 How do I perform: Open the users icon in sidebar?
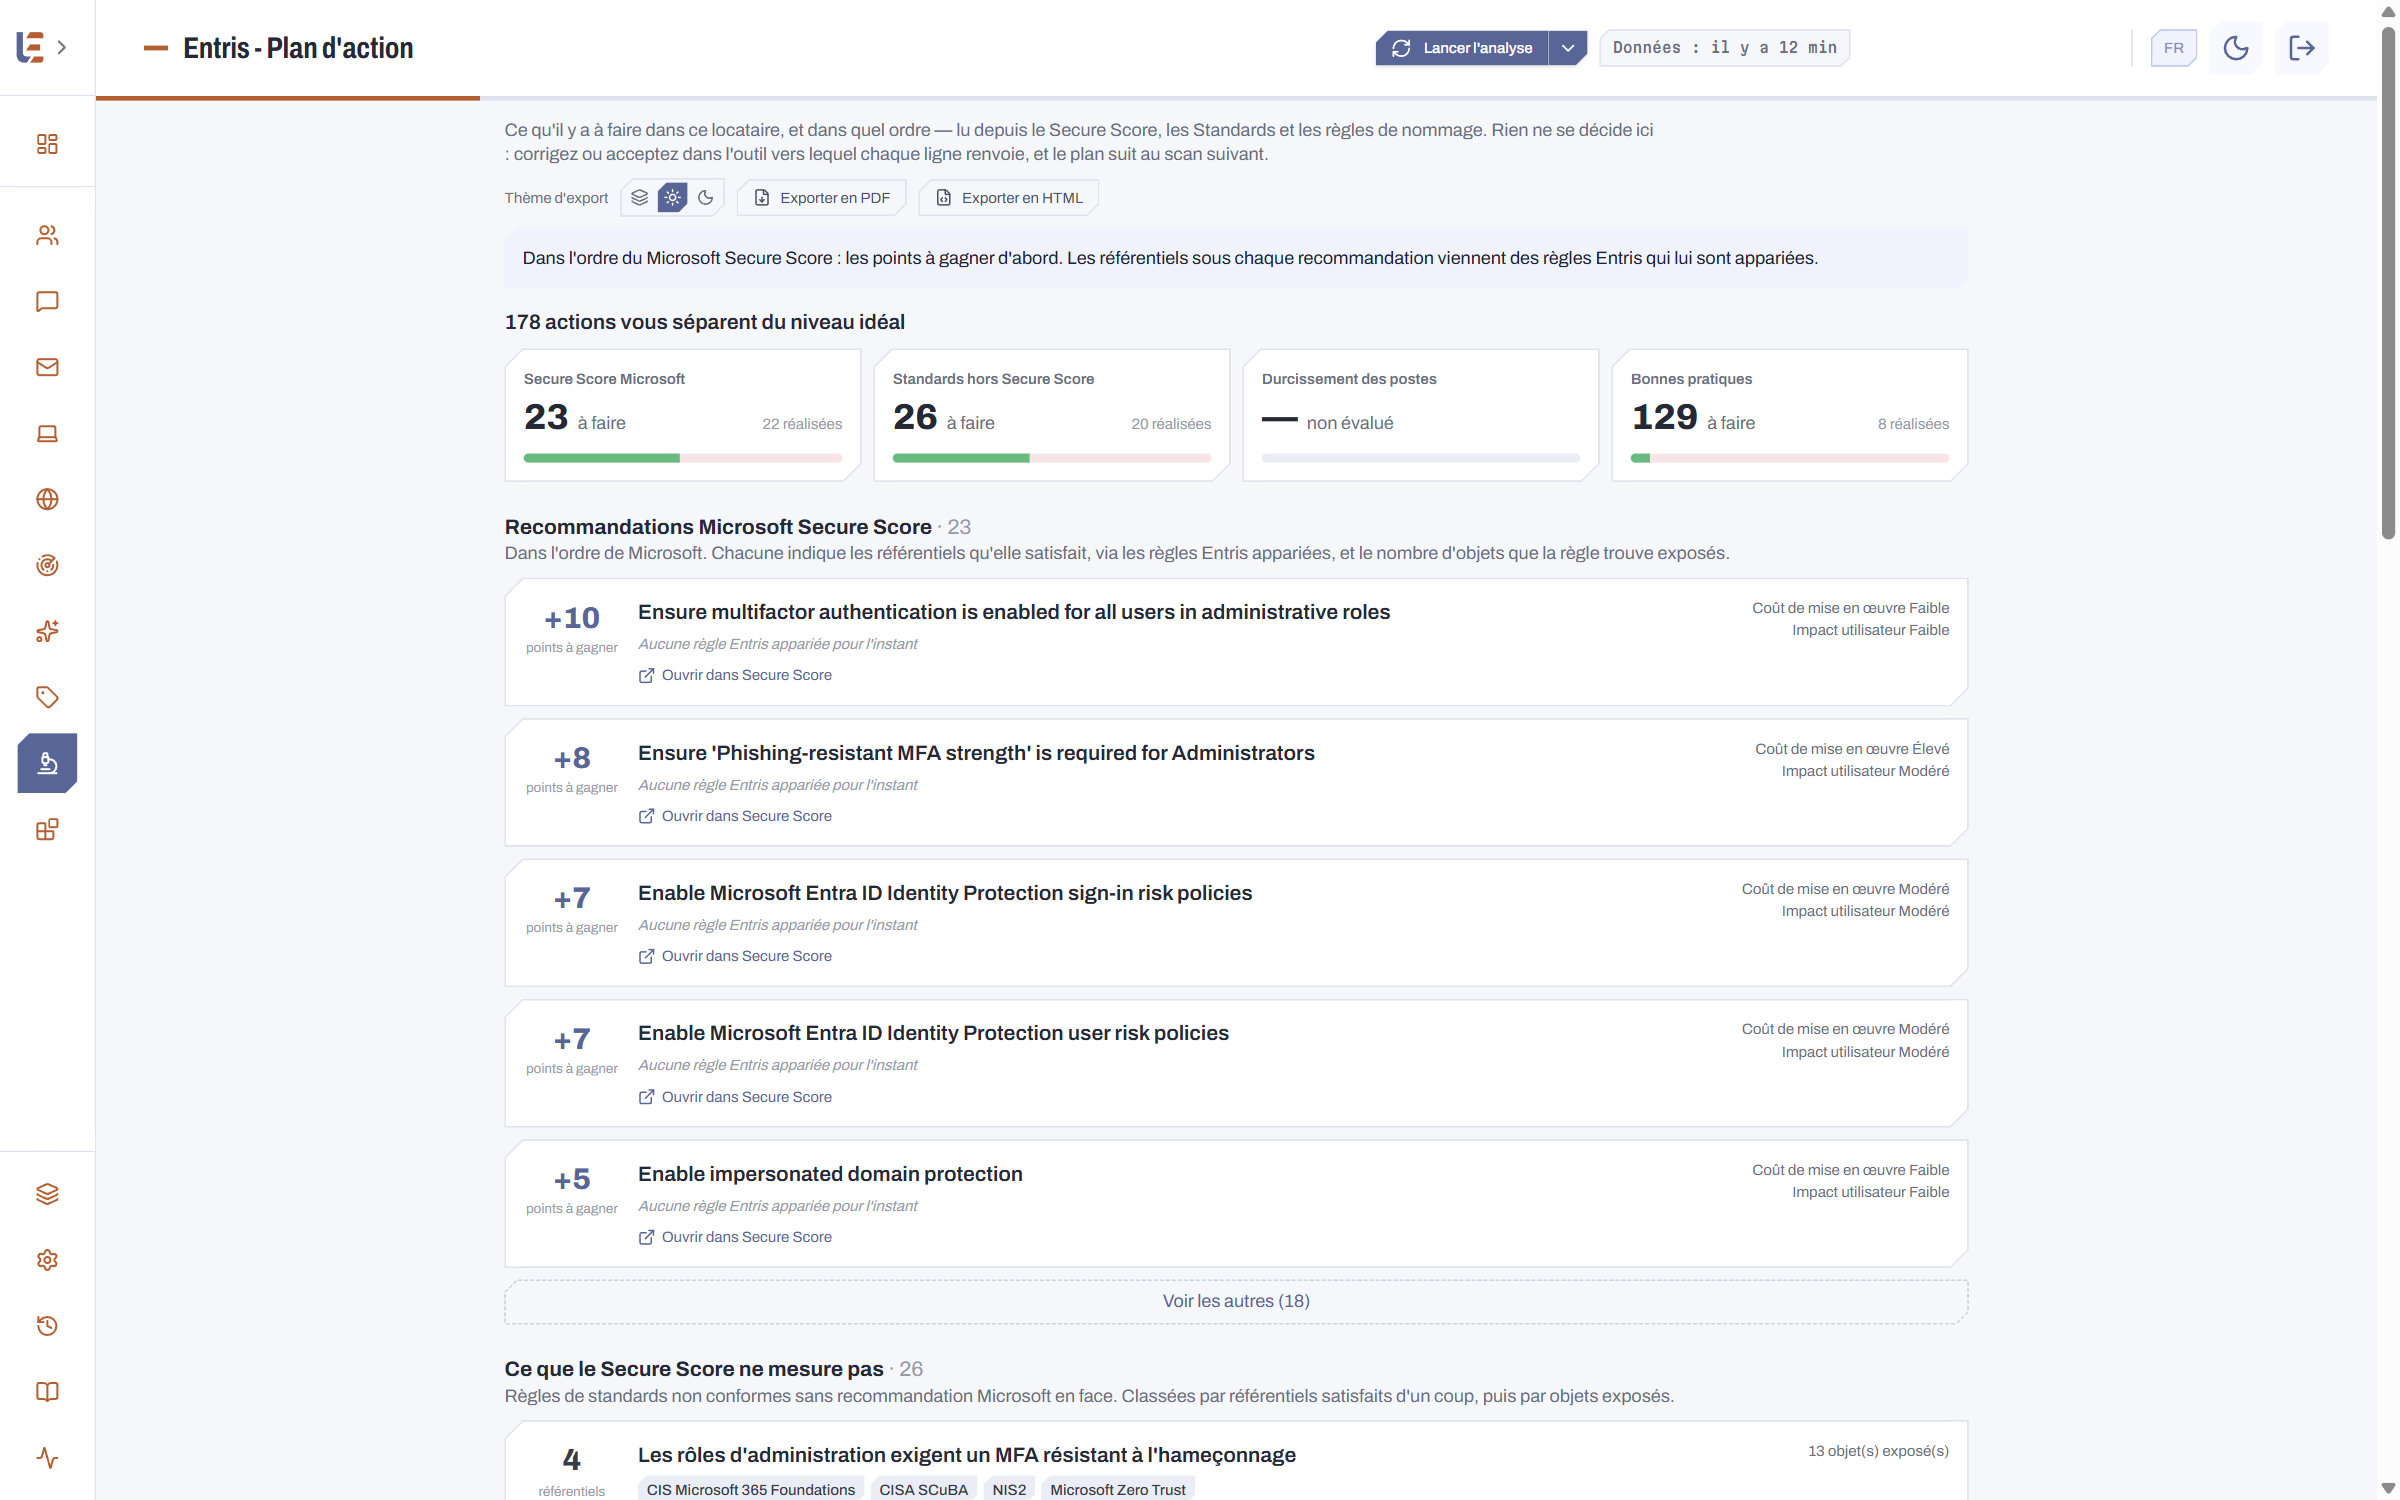[x=47, y=235]
